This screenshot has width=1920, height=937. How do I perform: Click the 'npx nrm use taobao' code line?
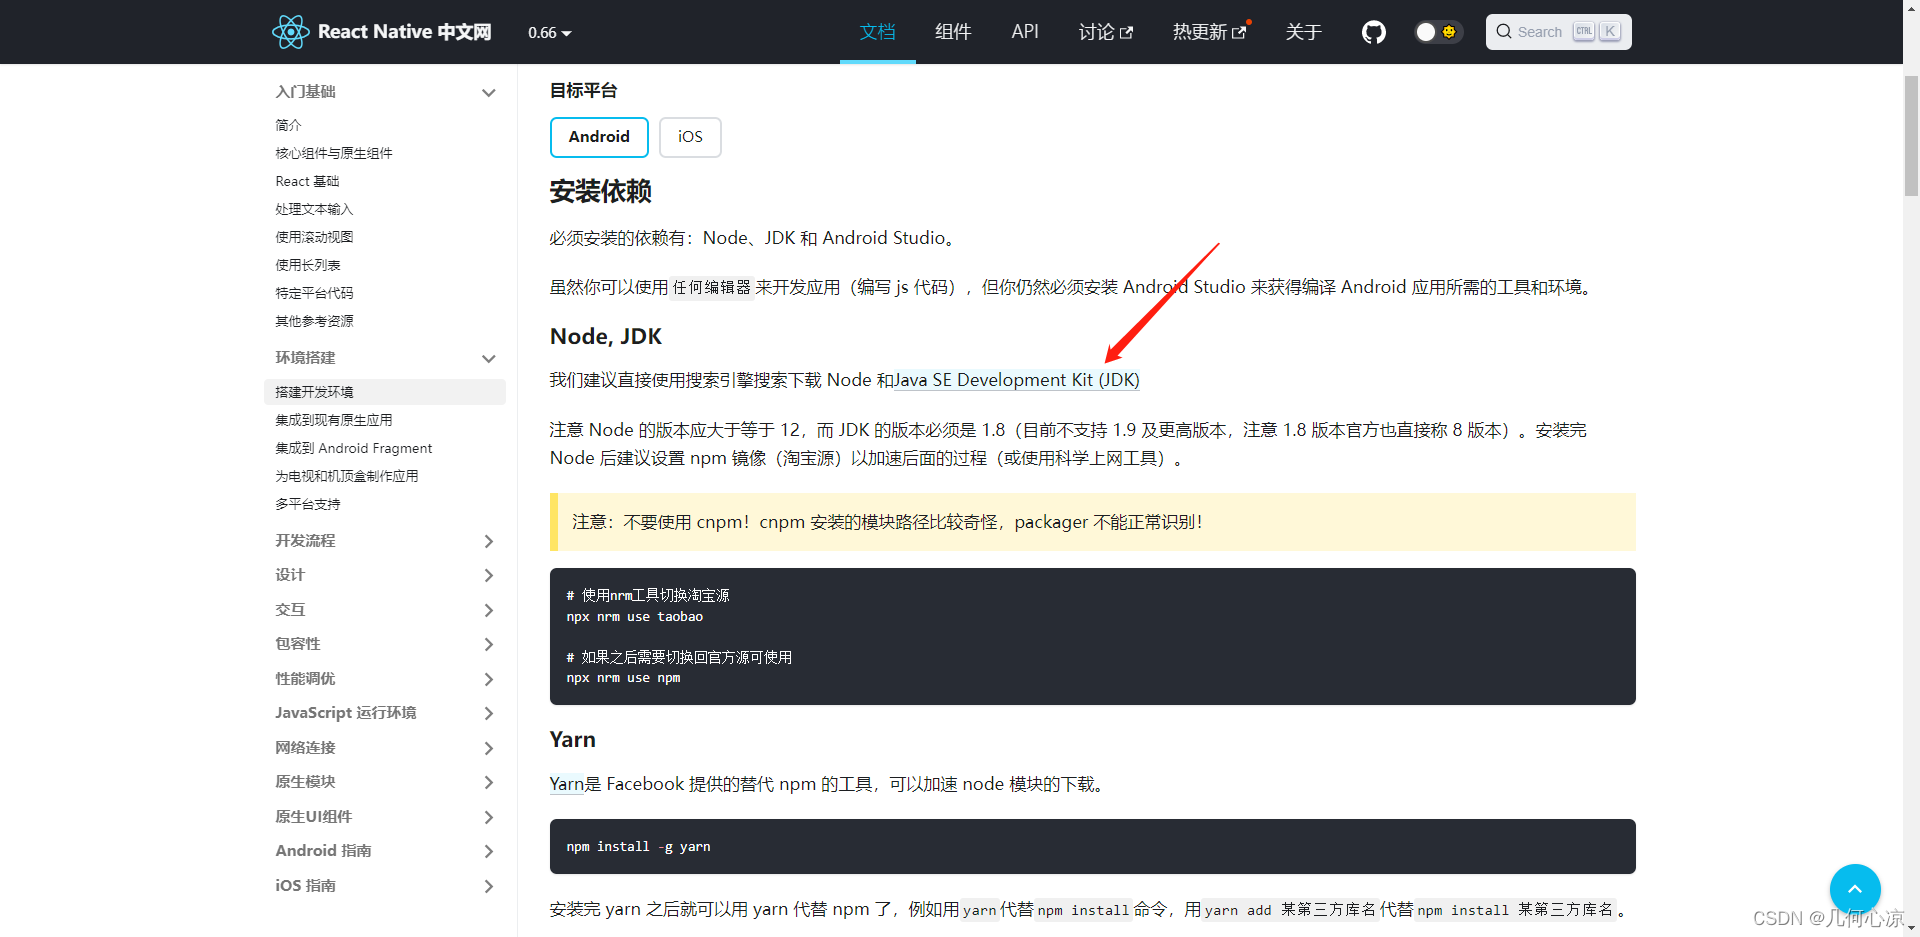634,617
